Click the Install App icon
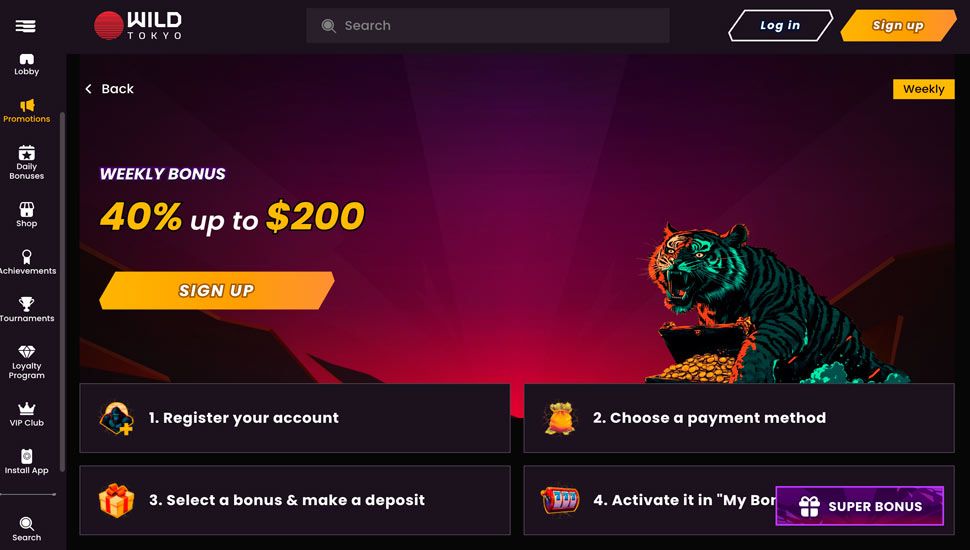Viewport: 970px width, 550px height. 27,457
